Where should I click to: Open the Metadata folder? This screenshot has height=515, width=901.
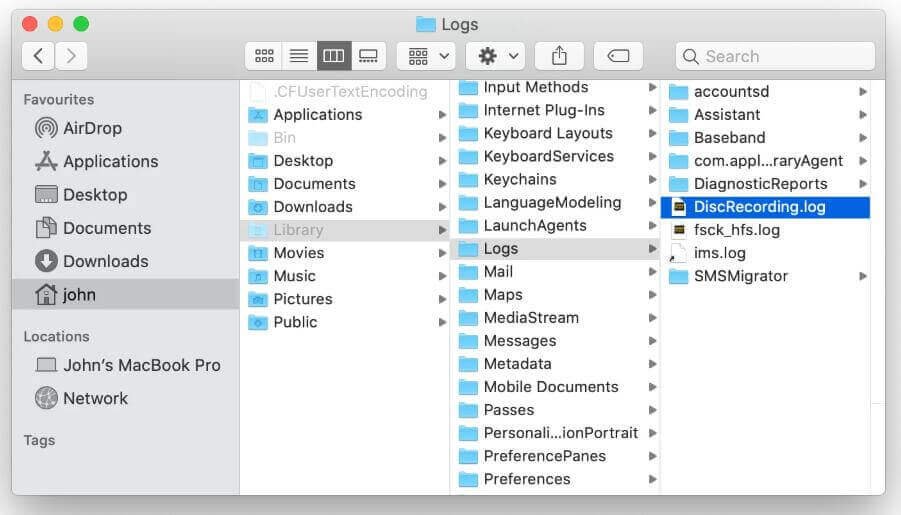coord(556,364)
